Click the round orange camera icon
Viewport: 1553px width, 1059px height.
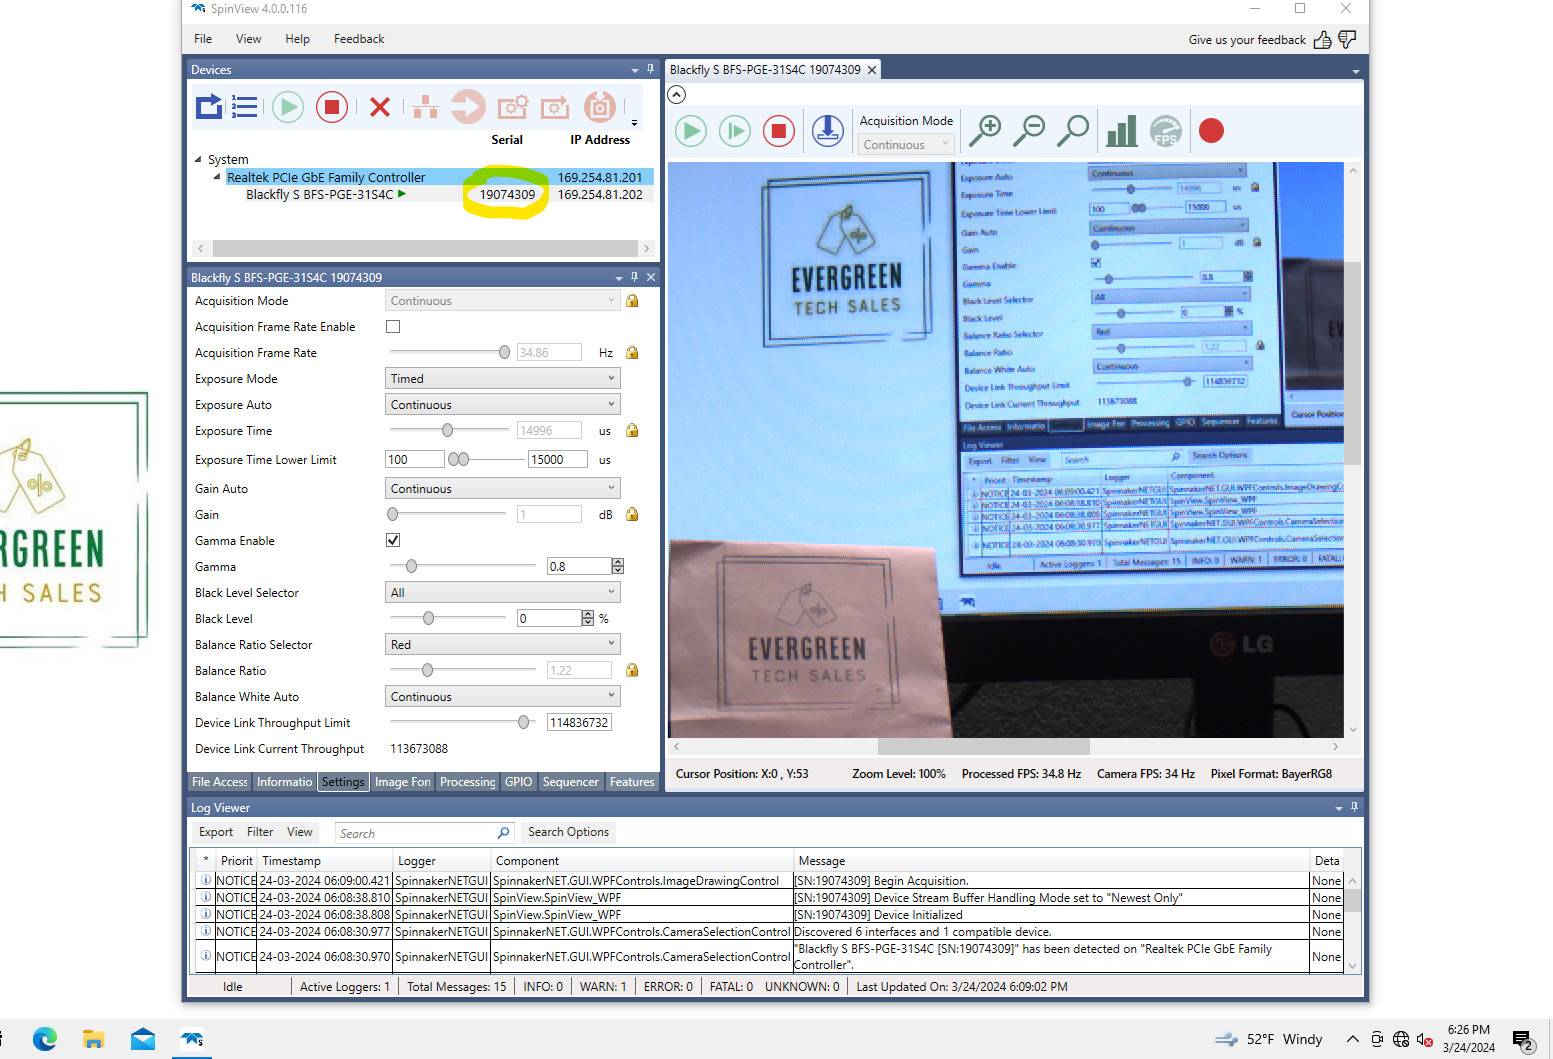point(600,106)
